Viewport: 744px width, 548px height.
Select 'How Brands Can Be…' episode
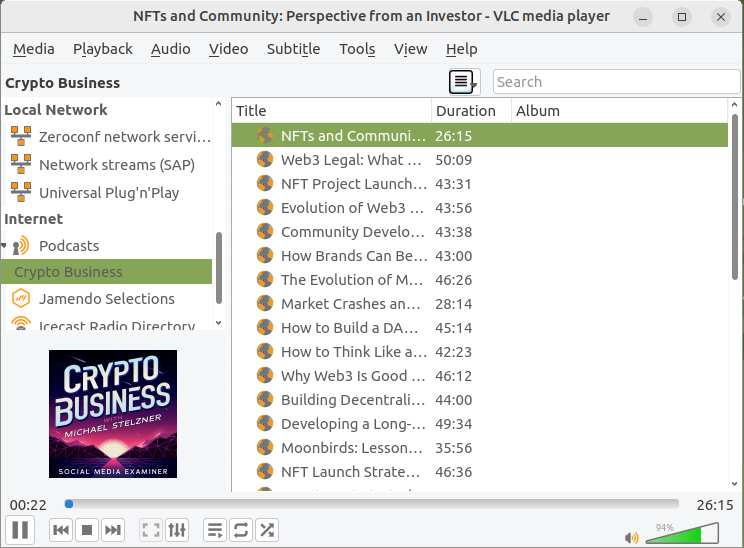(480, 256)
